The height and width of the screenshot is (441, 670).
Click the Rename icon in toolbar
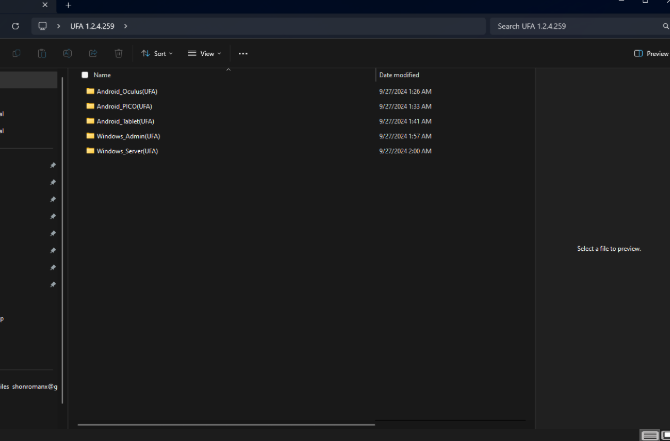pos(67,54)
